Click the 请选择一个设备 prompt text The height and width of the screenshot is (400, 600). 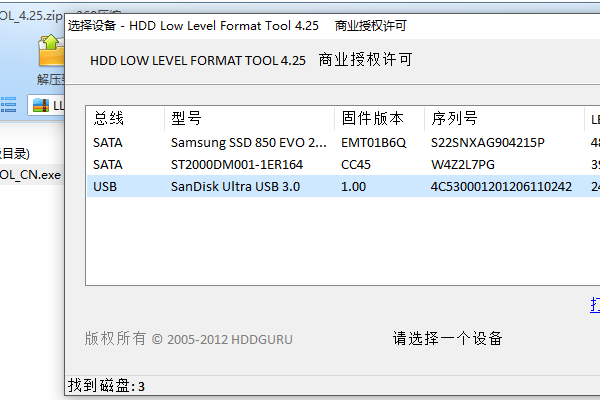[x=447, y=338]
